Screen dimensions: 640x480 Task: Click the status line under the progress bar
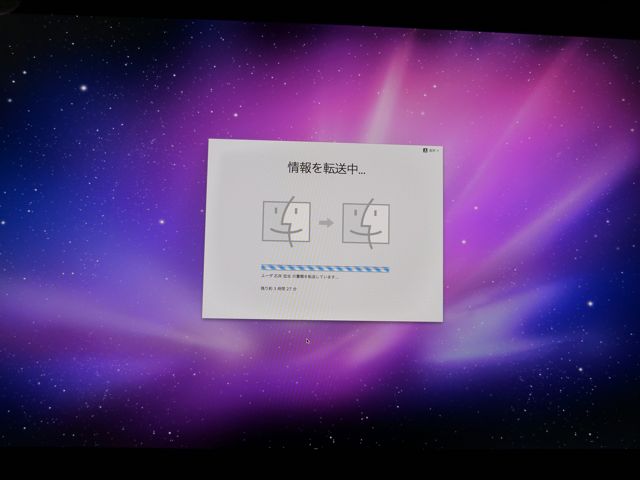click(x=300, y=276)
